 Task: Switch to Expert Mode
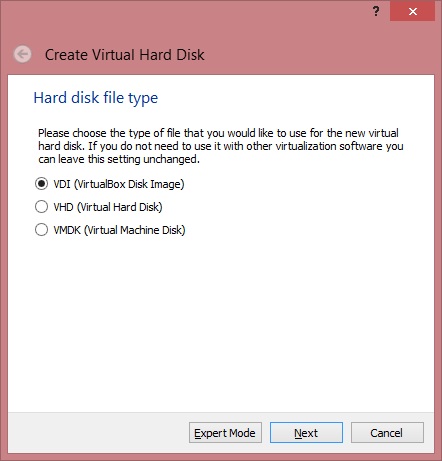tap(225, 433)
